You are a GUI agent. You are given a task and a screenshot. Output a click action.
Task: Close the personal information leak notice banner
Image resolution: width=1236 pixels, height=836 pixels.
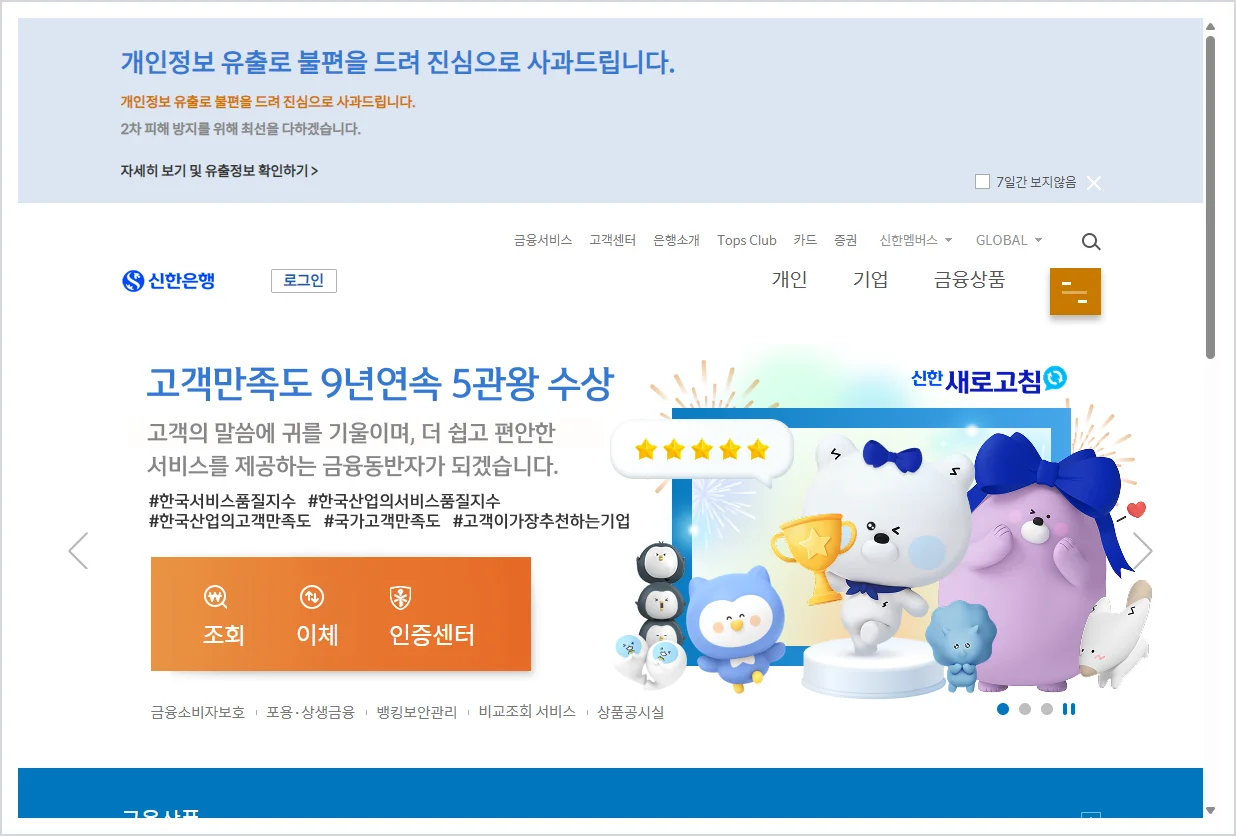[1094, 182]
